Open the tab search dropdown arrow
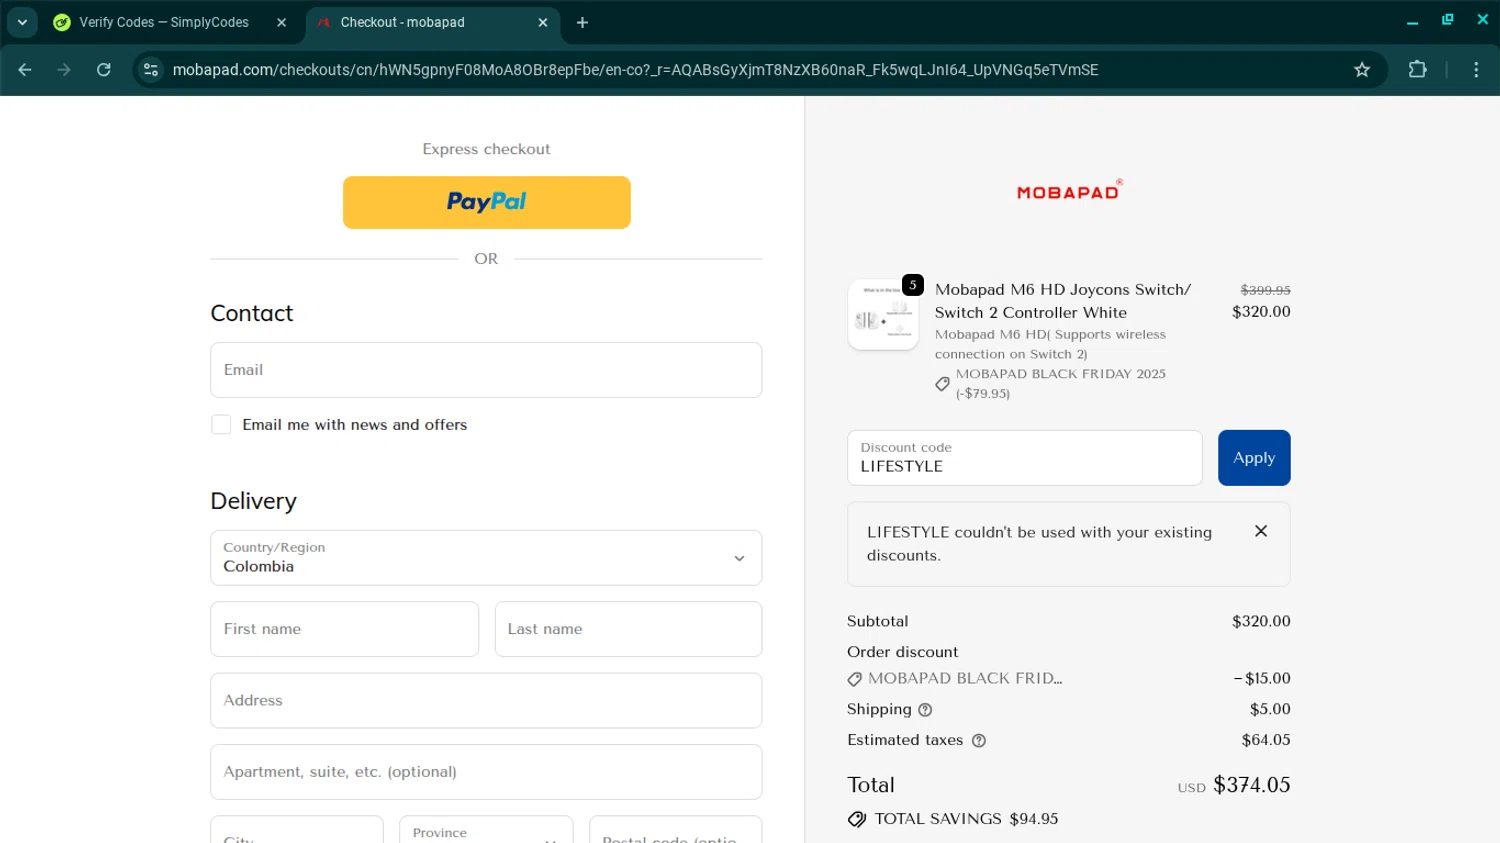 click(22, 22)
